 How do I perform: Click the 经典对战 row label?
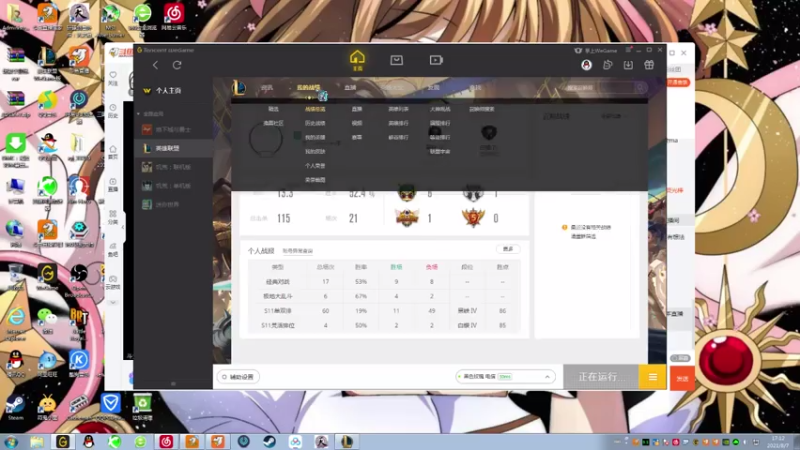[278, 282]
